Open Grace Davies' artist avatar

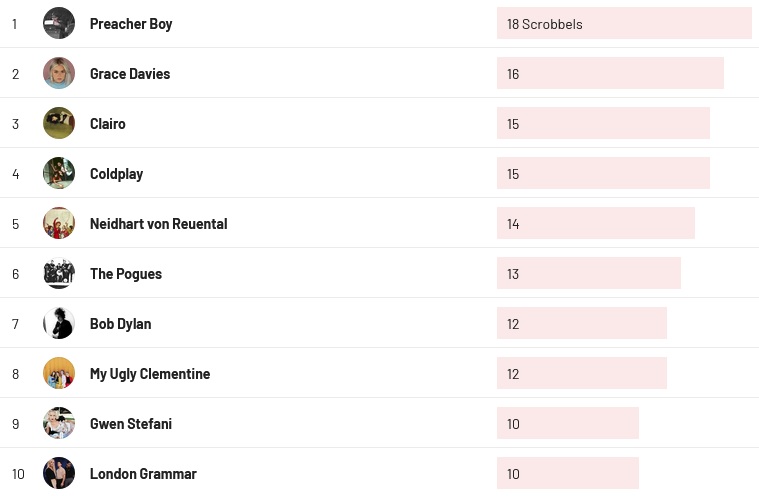click(x=59, y=73)
